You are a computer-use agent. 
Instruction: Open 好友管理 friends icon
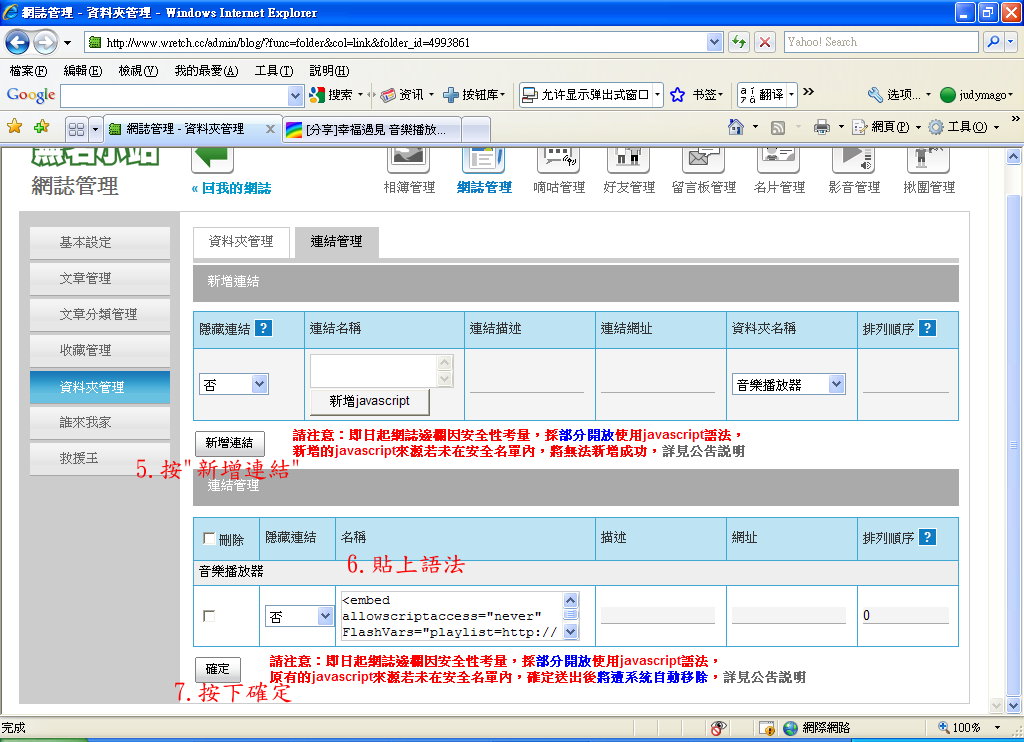point(628,160)
